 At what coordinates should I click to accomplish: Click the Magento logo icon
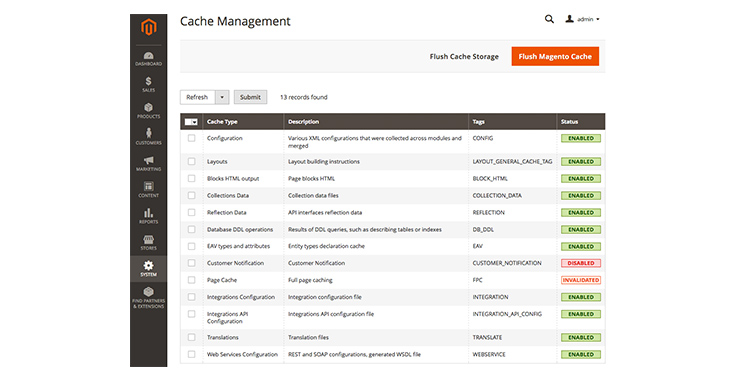149,27
